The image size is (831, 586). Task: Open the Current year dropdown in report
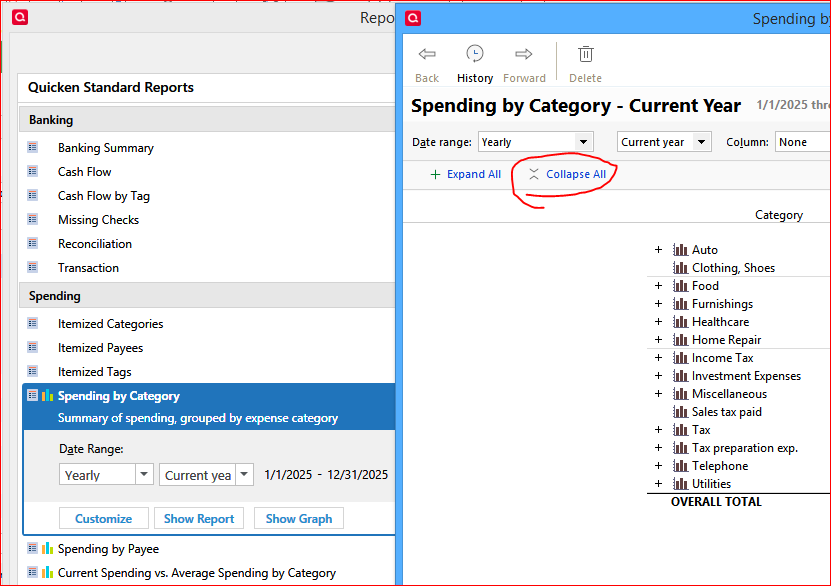coord(664,142)
